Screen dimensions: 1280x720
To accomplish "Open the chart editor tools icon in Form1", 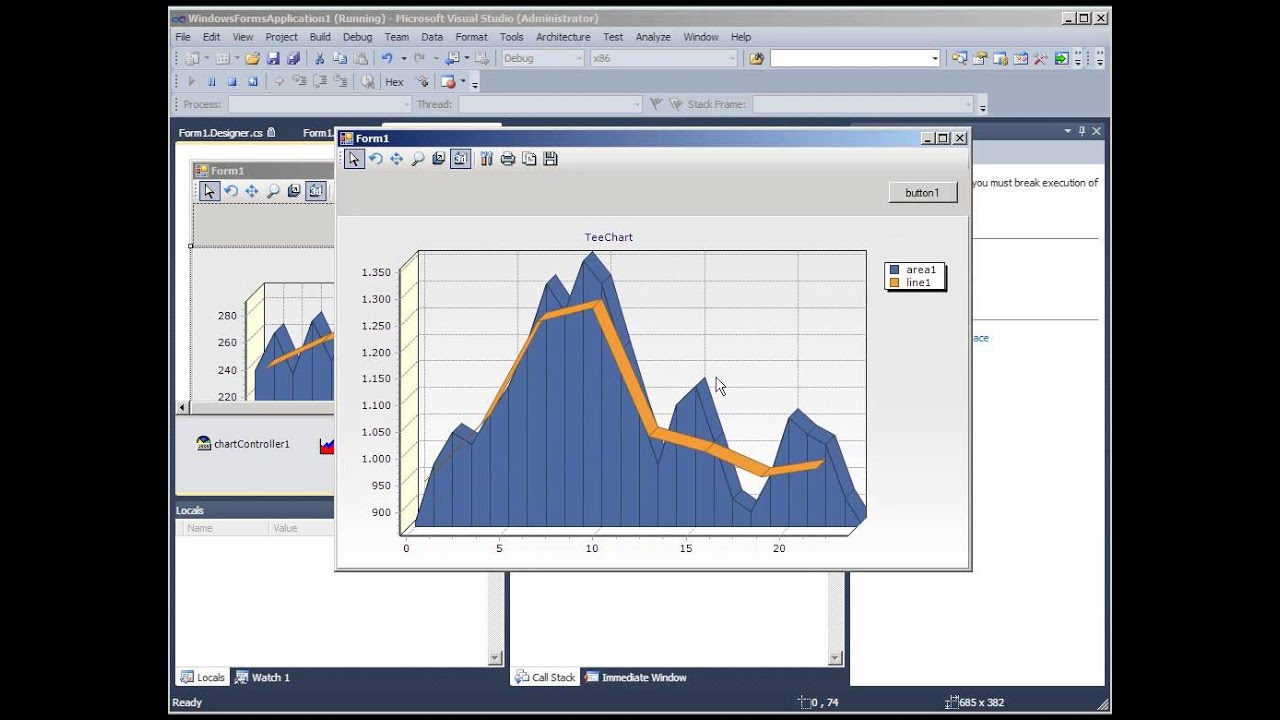I will (487, 159).
